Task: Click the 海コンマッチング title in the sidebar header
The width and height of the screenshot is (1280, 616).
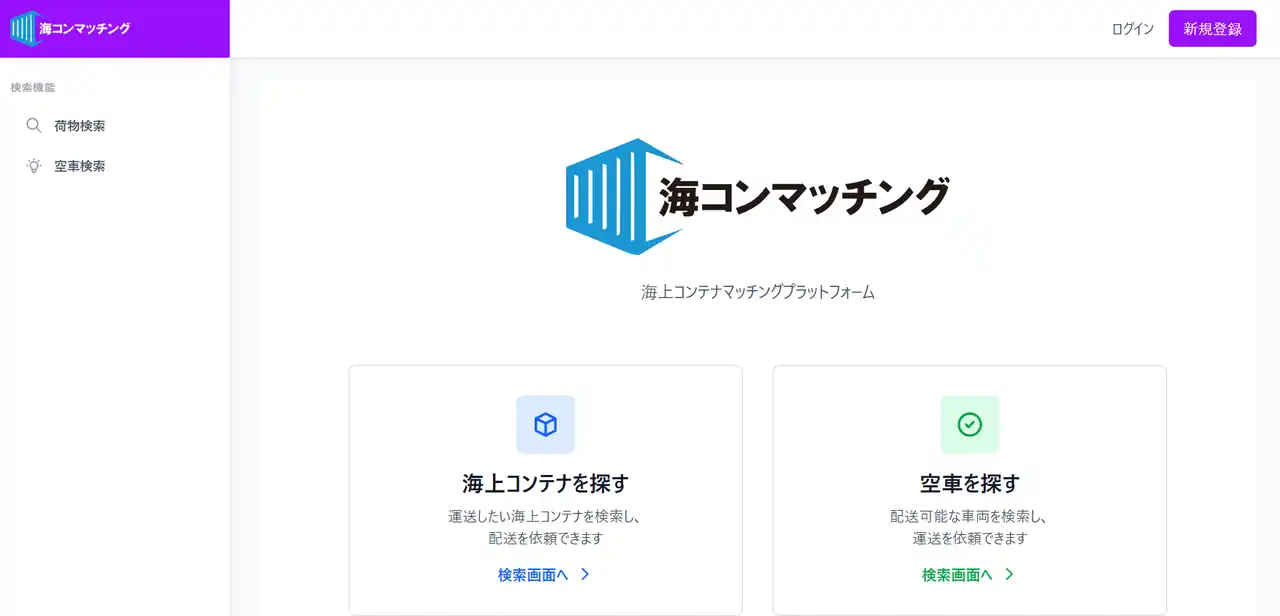Action: (x=83, y=28)
